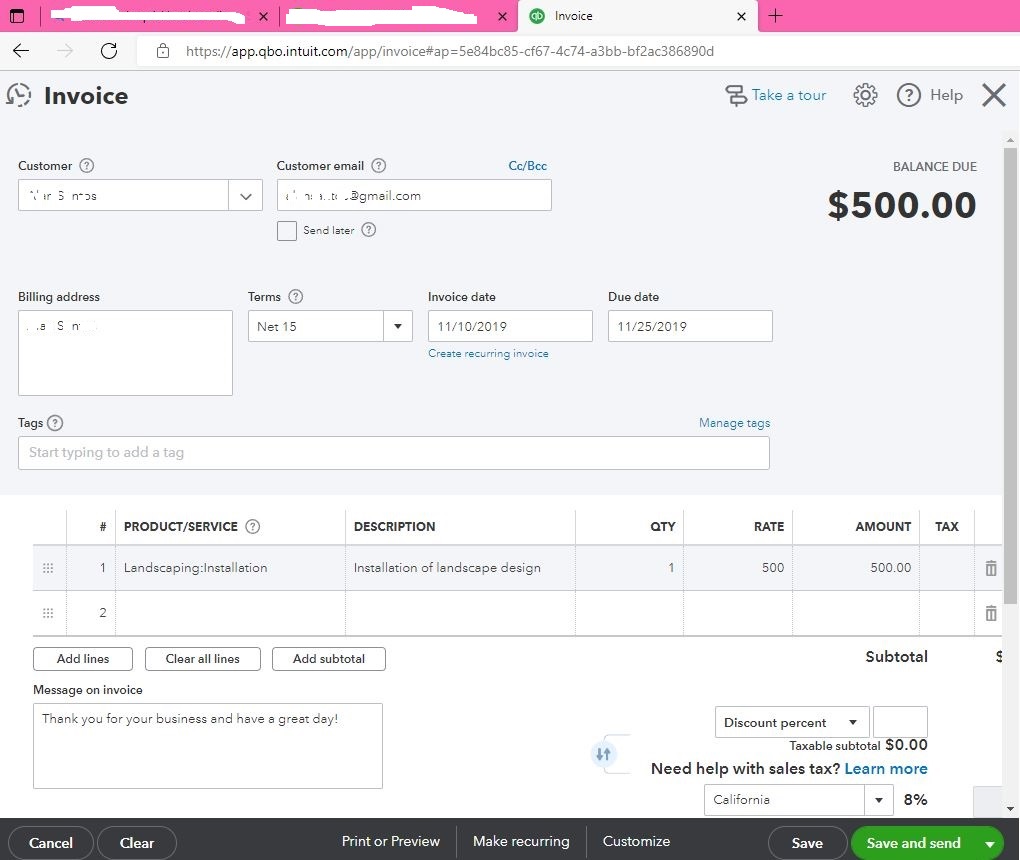Click the browser back arrow
The image size is (1020, 860).
pos(21,51)
